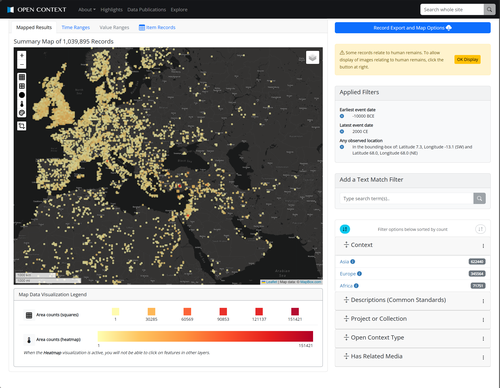Viewport: 500px width, 388px height.
Task: Remove the Latest event date filter
Action: click(x=342, y=131)
